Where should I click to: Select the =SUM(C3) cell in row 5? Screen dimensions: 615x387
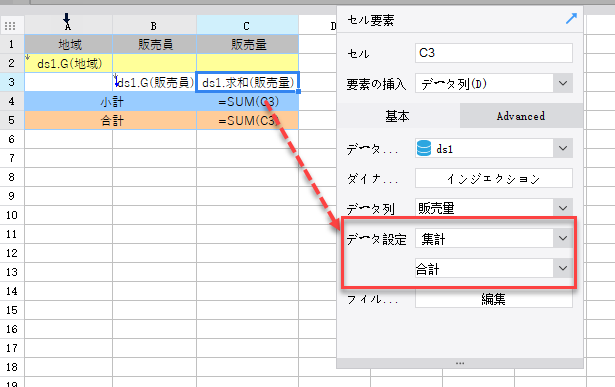(x=247, y=120)
